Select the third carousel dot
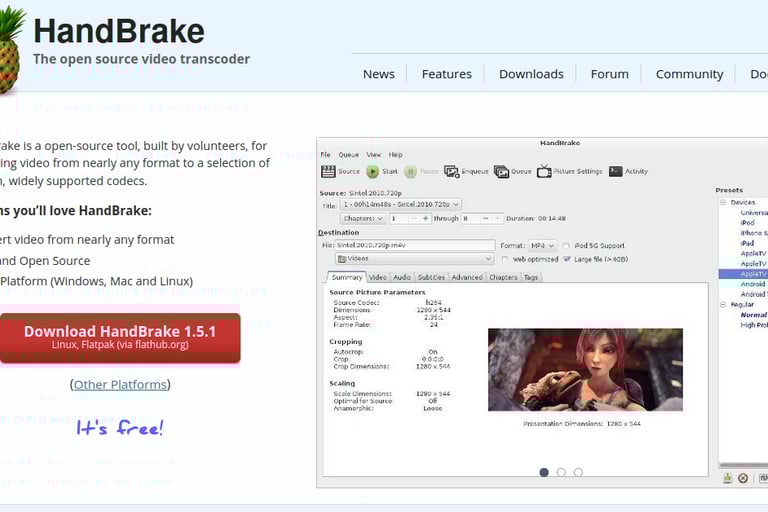 [578, 472]
